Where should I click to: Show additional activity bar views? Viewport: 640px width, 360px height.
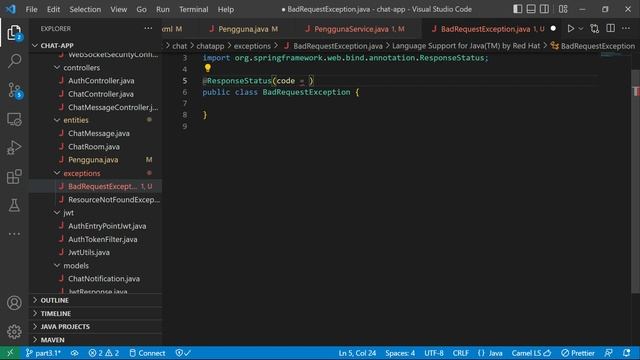[14, 234]
